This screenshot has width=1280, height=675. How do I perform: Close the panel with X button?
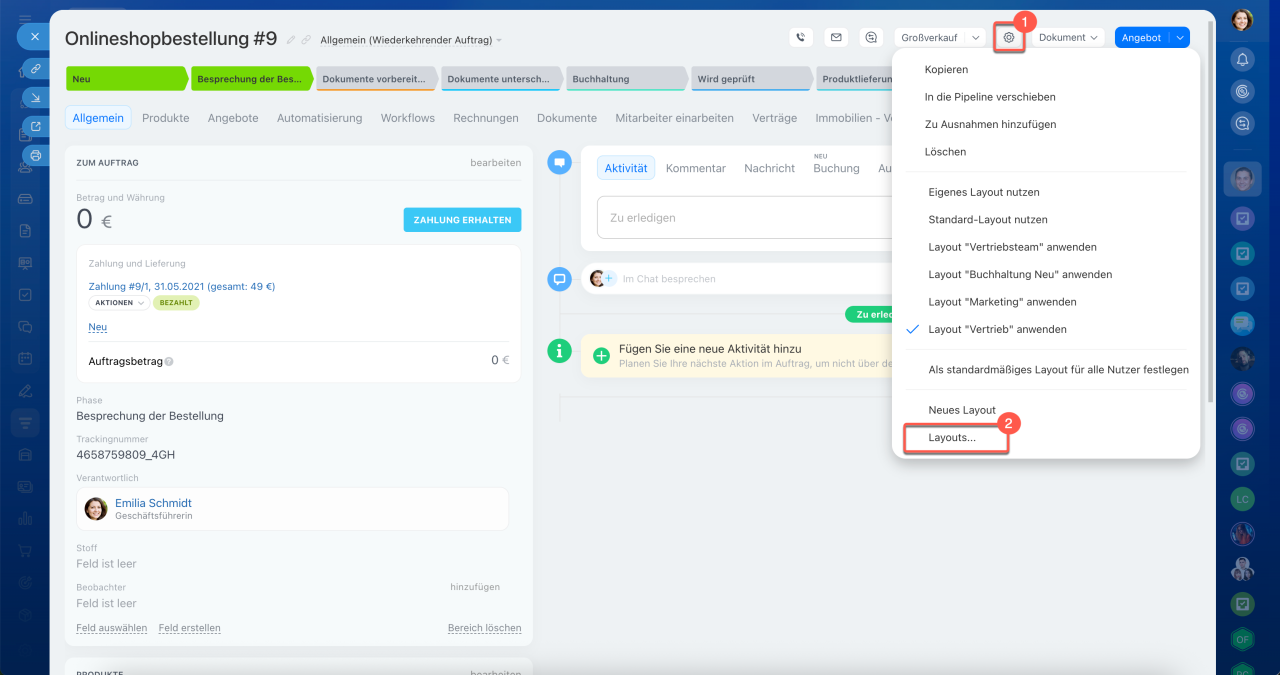(34, 36)
